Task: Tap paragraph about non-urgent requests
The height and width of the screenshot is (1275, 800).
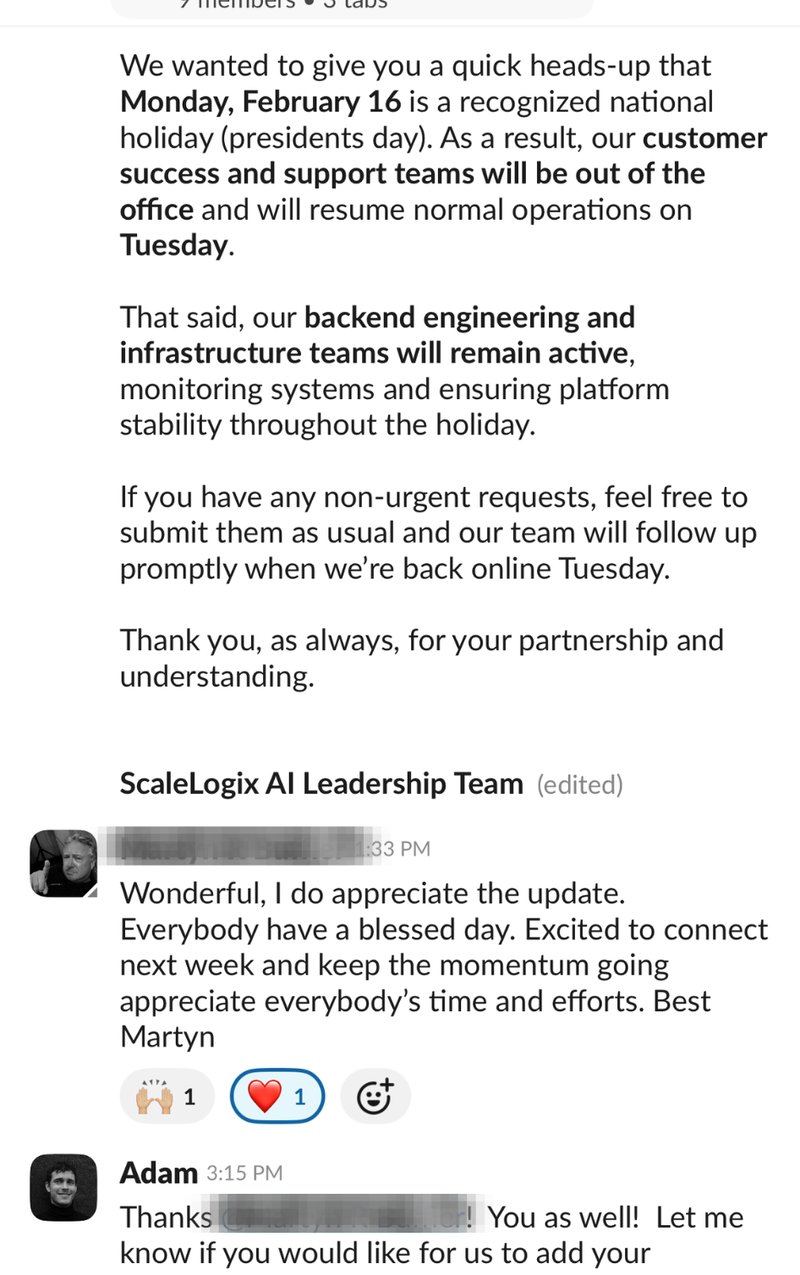Action: pos(438,533)
